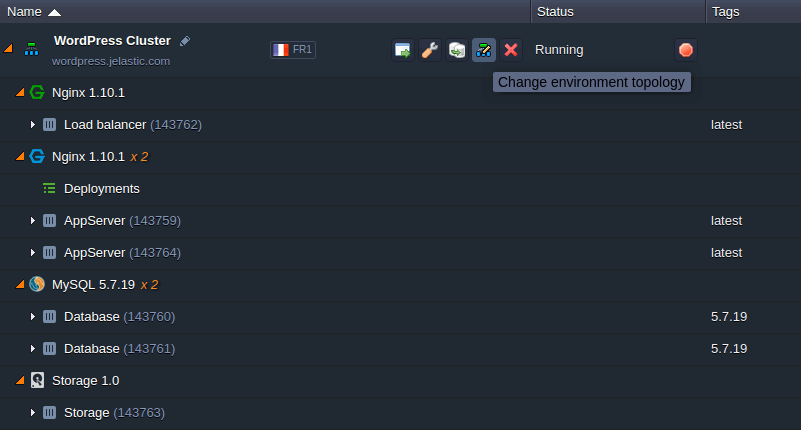Viewport: 801px width, 430px height.
Task: Expand AppServer node 143759
Action: point(32,221)
